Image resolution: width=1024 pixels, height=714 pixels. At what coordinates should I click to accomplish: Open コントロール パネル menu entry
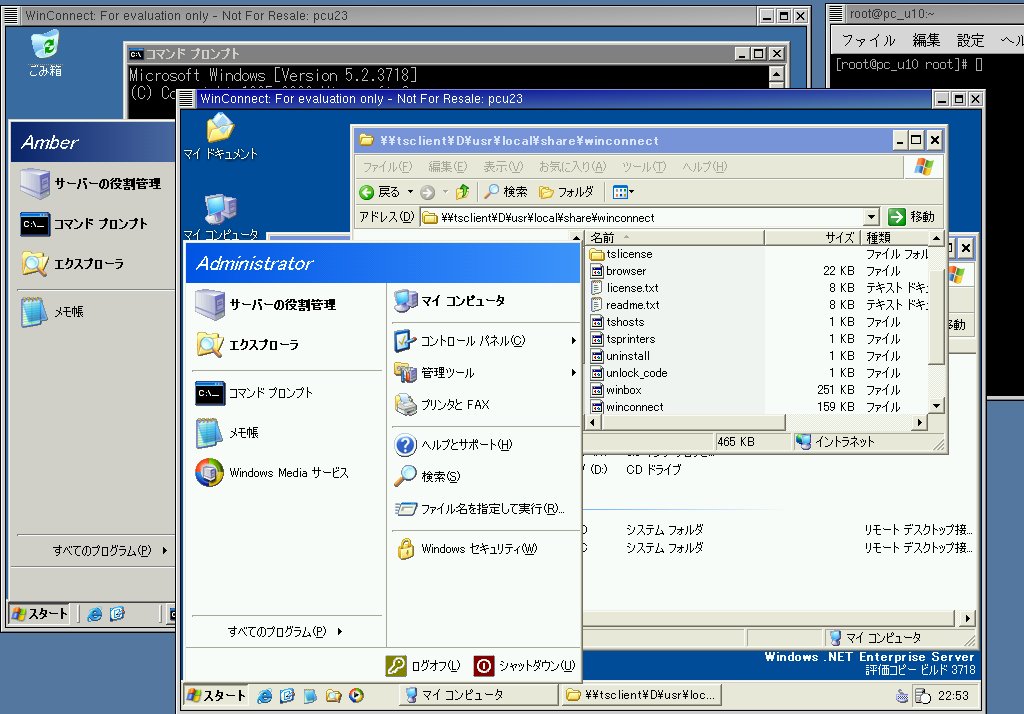(x=460, y=340)
